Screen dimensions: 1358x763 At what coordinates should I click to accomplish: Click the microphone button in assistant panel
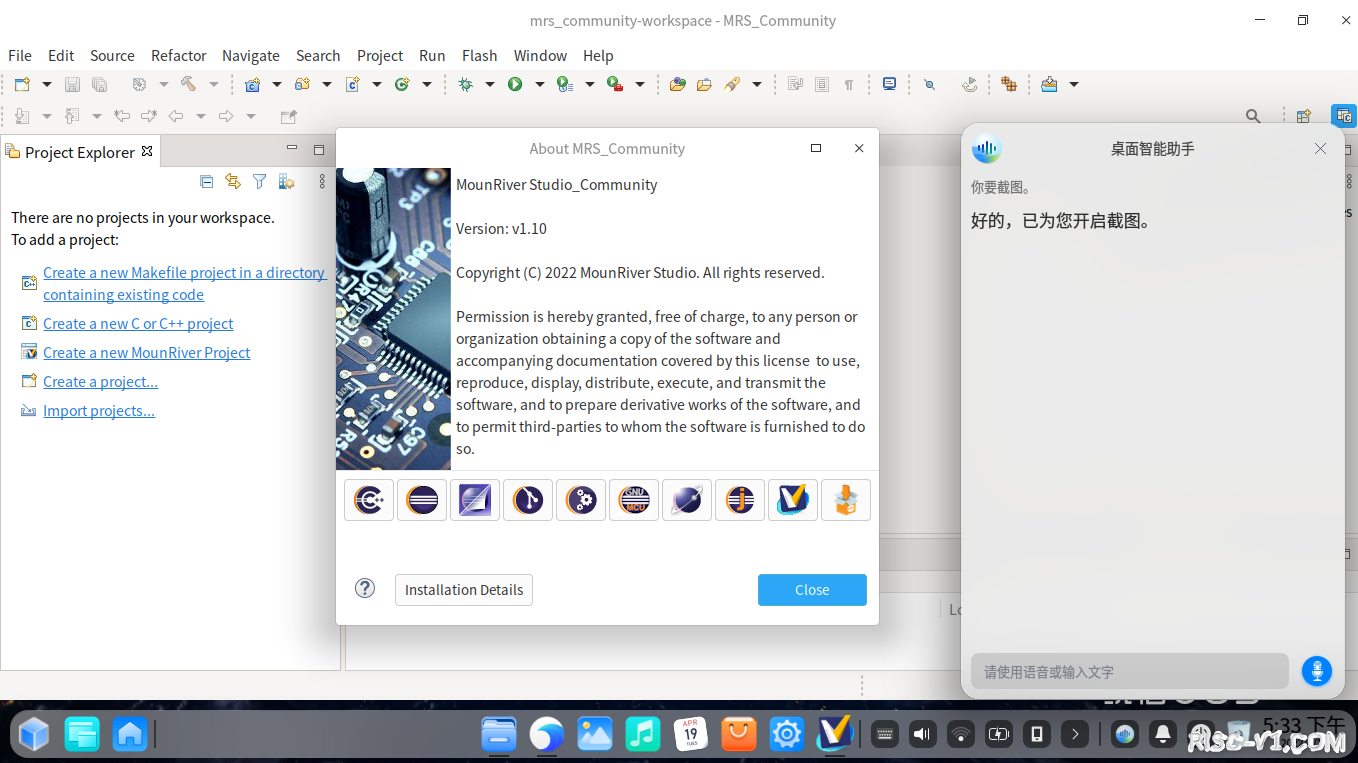click(x=1317, y=671)
